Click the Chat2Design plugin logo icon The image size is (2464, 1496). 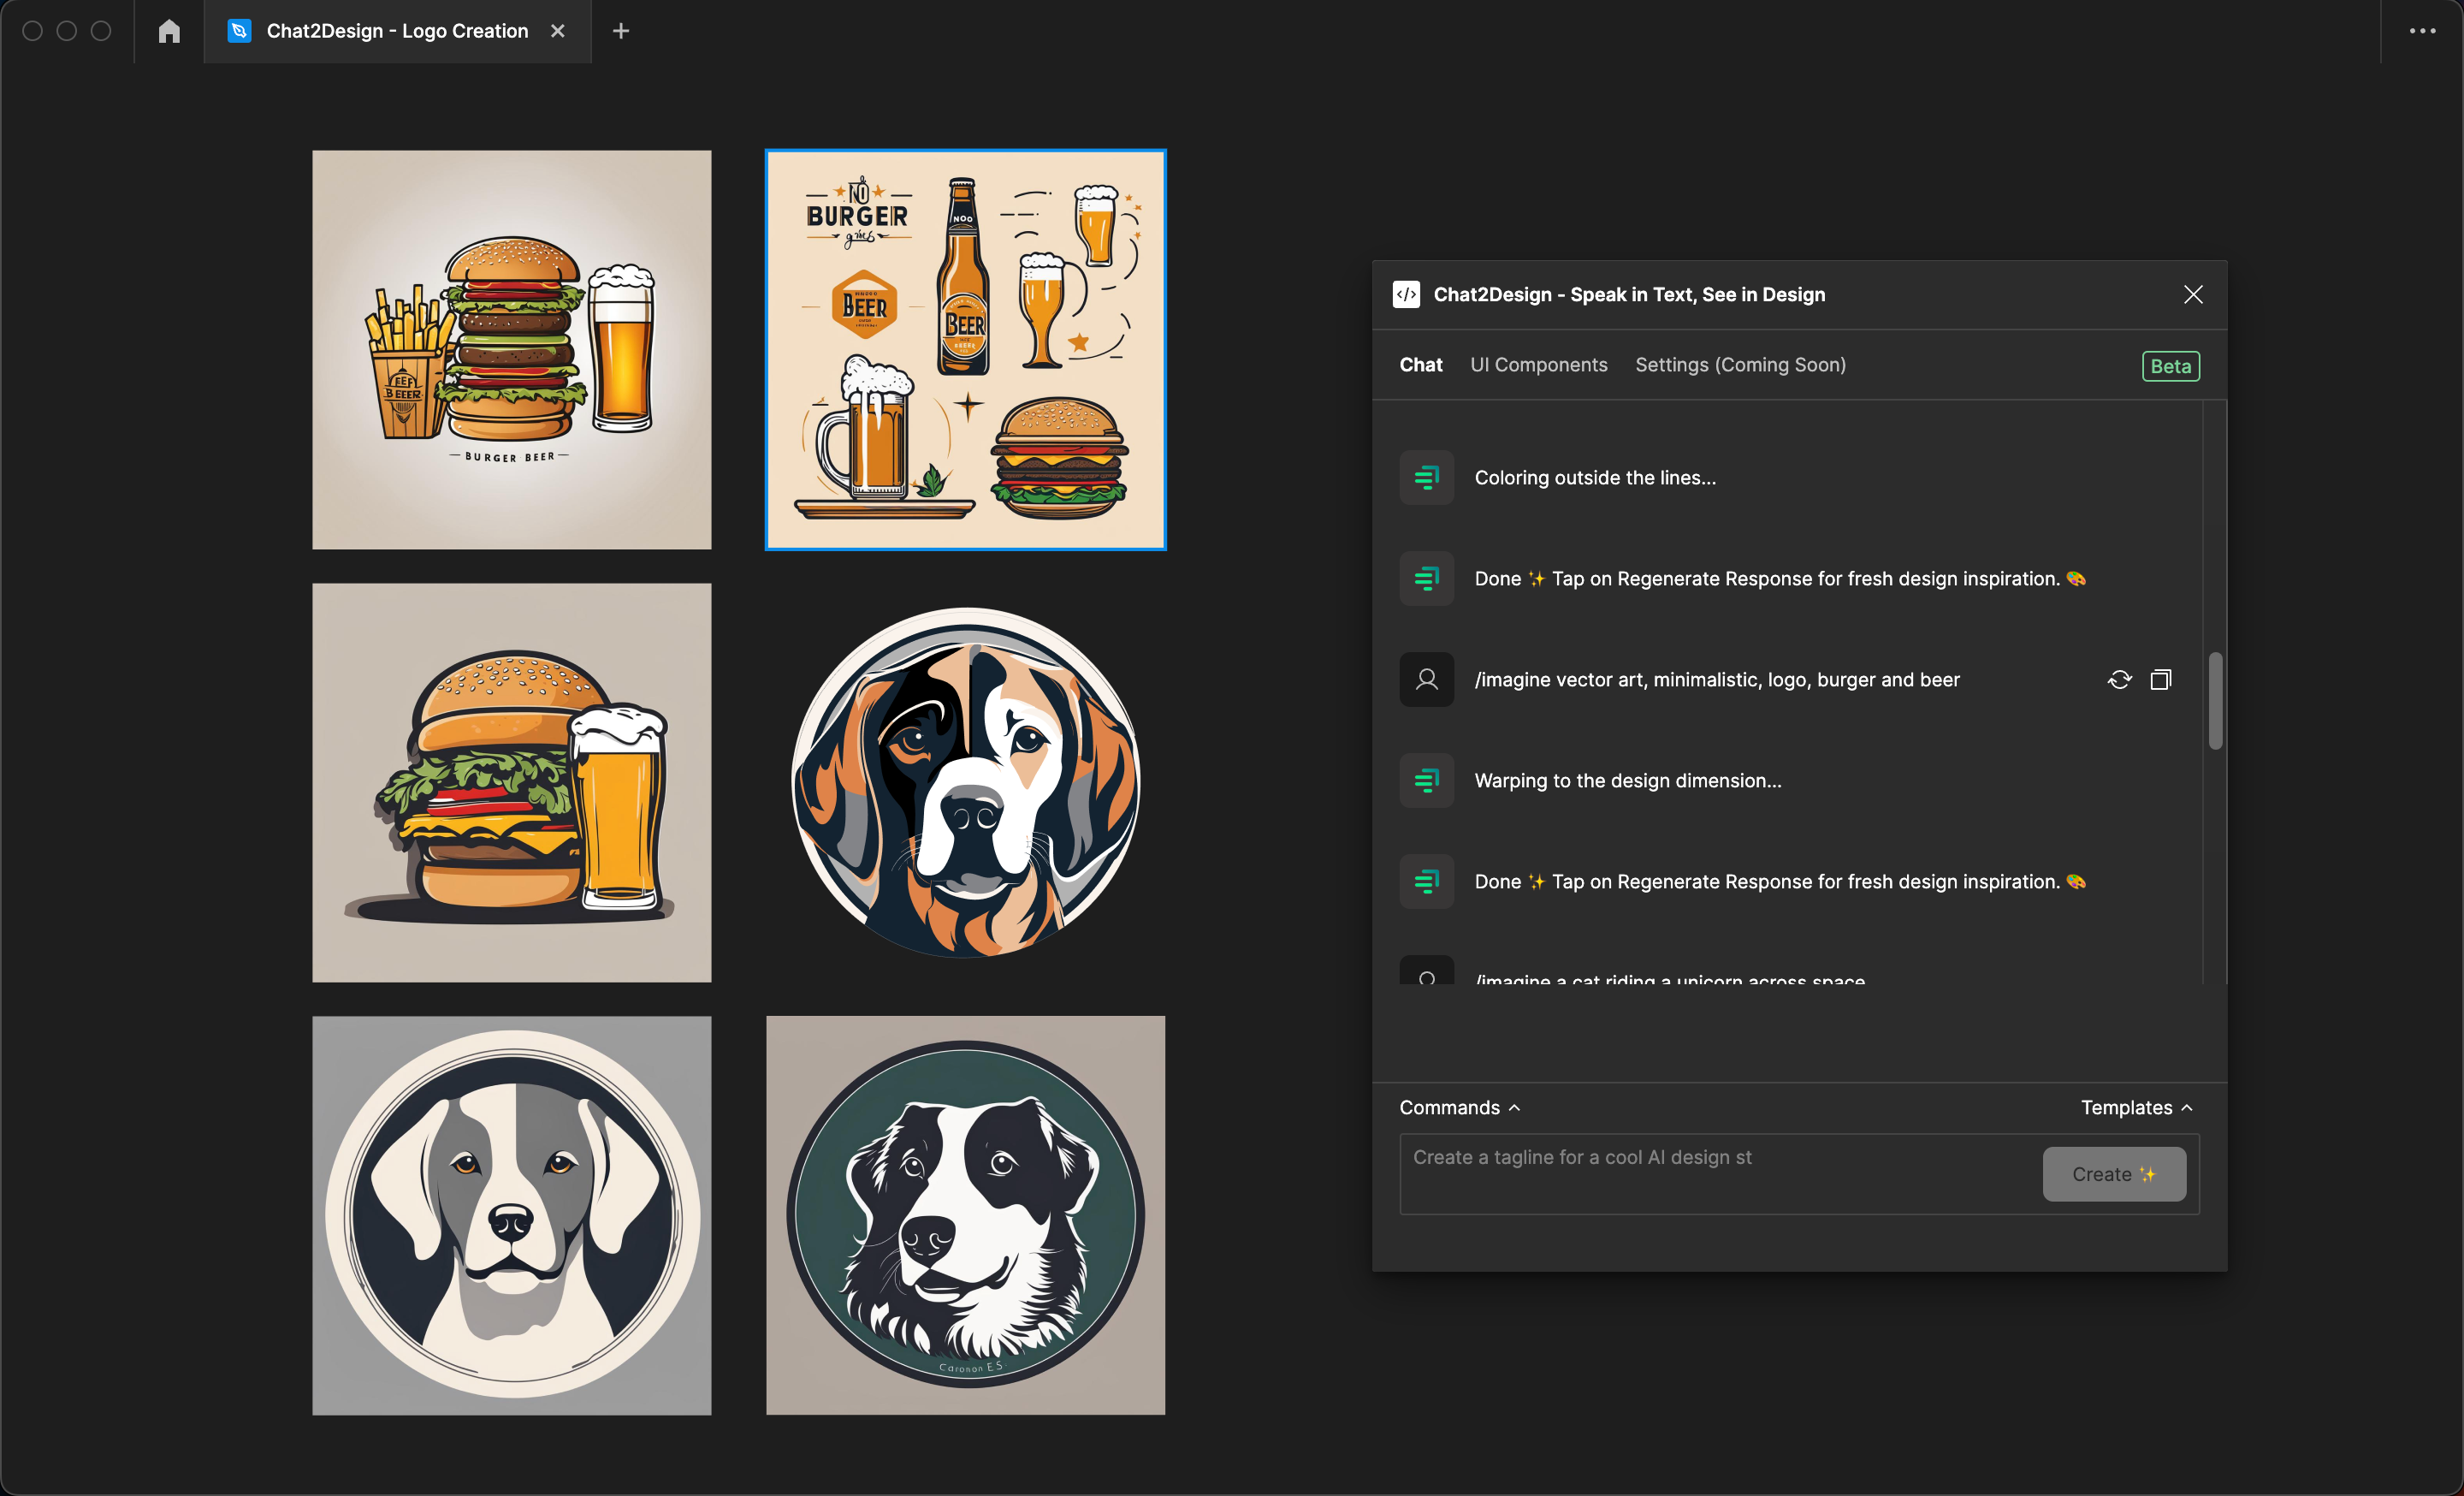(x=1406, y=294)
